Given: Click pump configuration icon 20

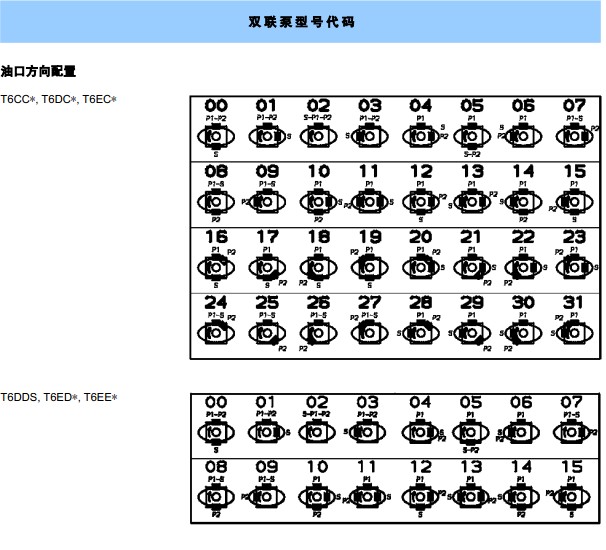Looking at the screenshot, I should [420, 267].
